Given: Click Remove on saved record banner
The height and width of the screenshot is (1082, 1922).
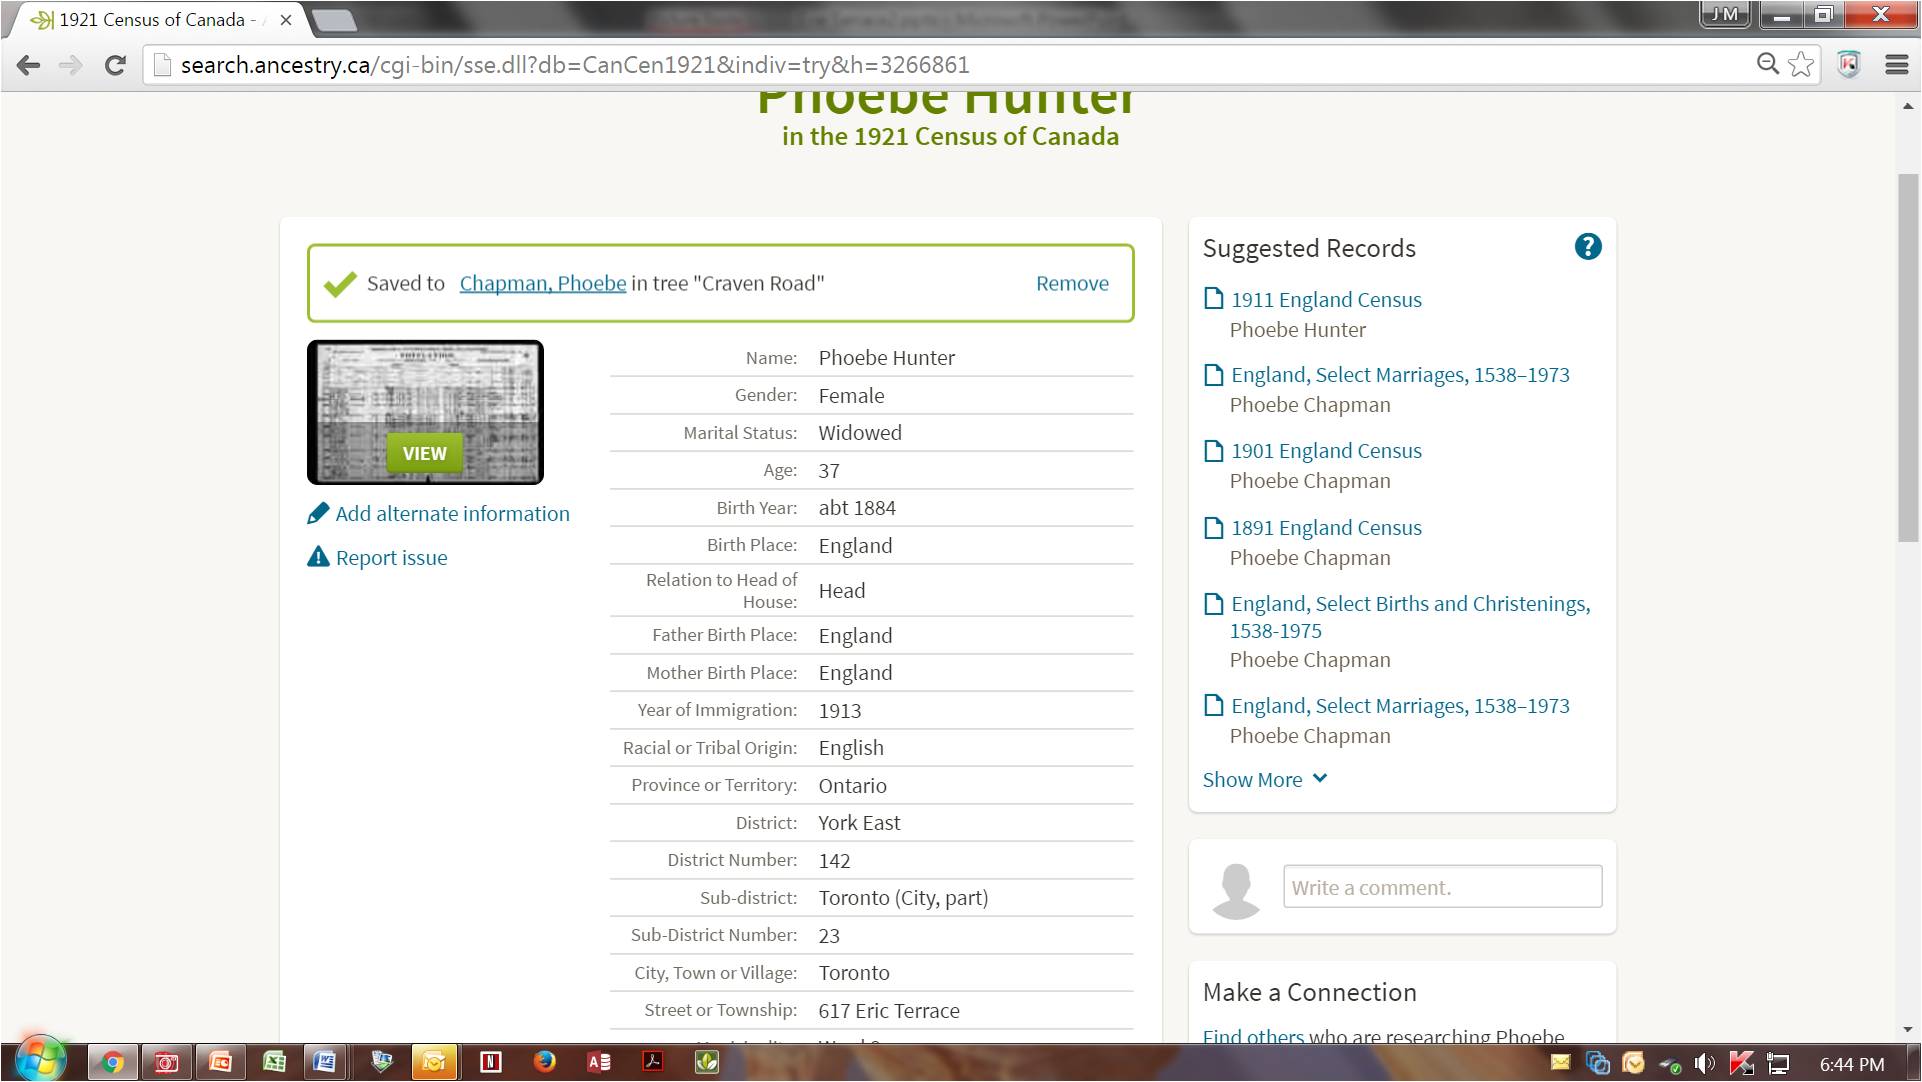Looking at the screenshot, I should tap(1071, 283).
